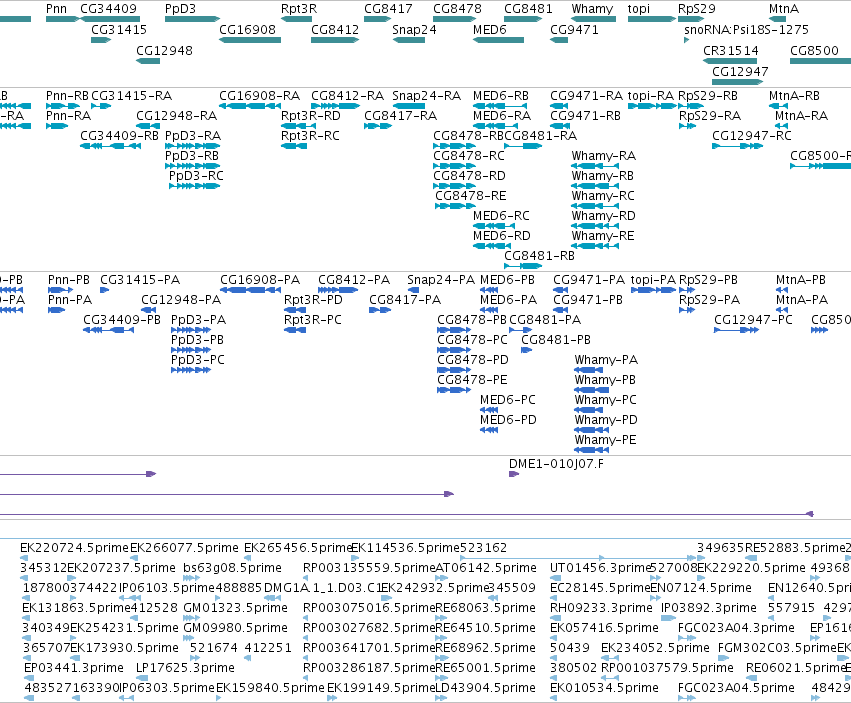Viewport: 851px width, 703px height.
Task: Click transcript Whamy-RA
Action: pos(595,166)
